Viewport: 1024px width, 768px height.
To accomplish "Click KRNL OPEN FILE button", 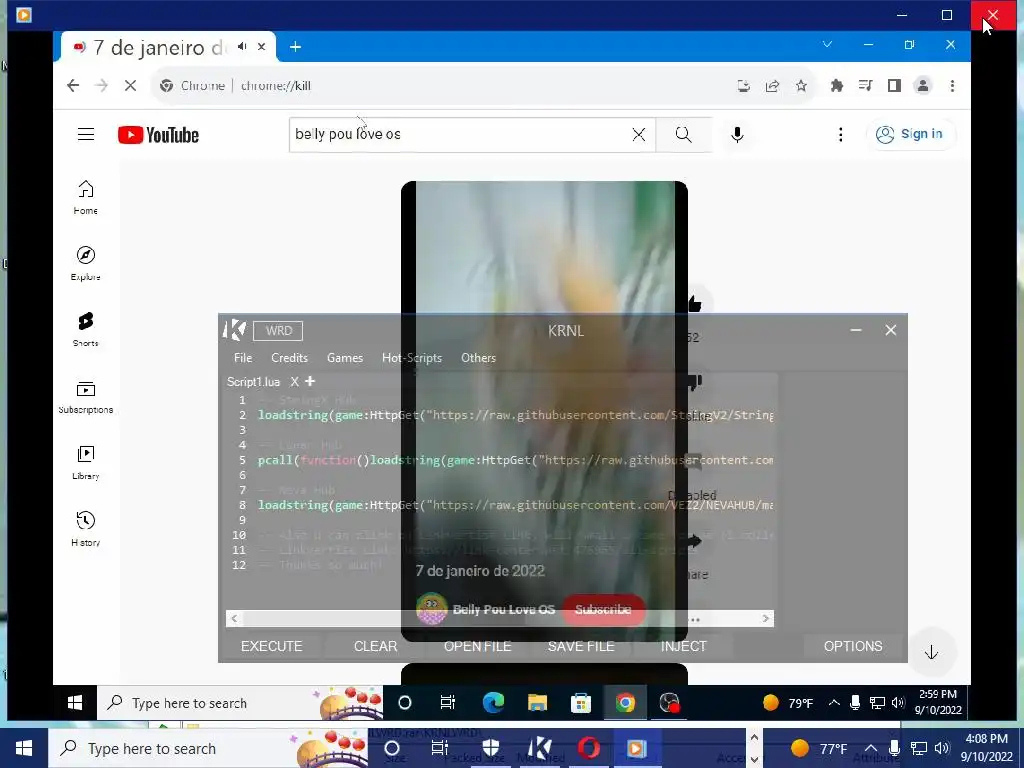I will [x=477, y=646].
